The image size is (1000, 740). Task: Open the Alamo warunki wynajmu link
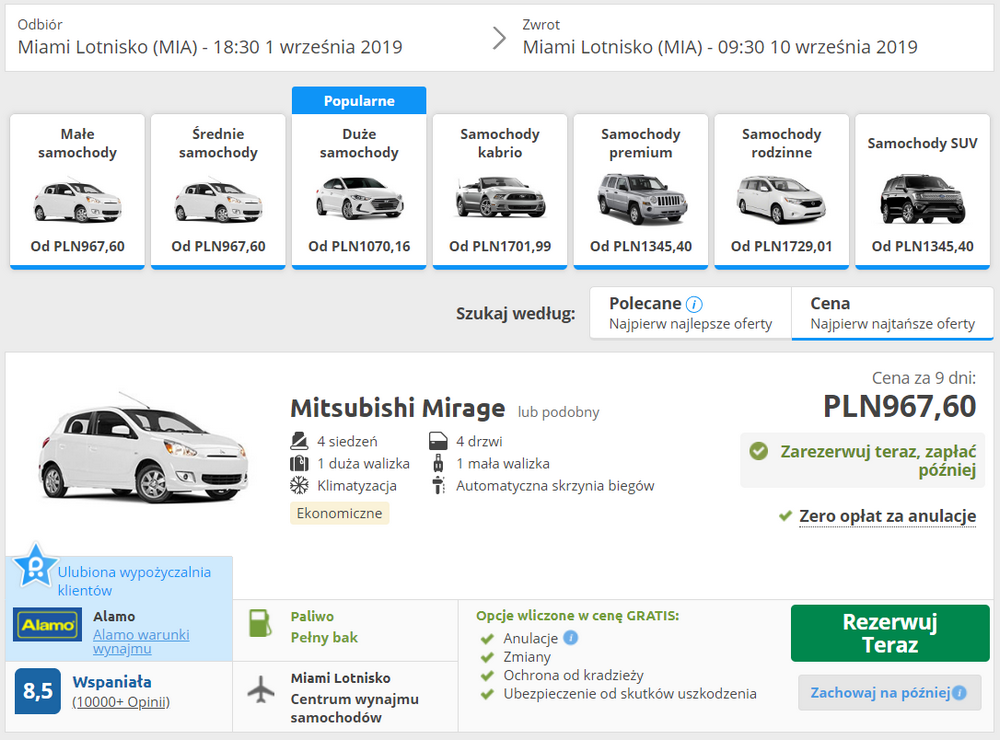tap(141, 642)
